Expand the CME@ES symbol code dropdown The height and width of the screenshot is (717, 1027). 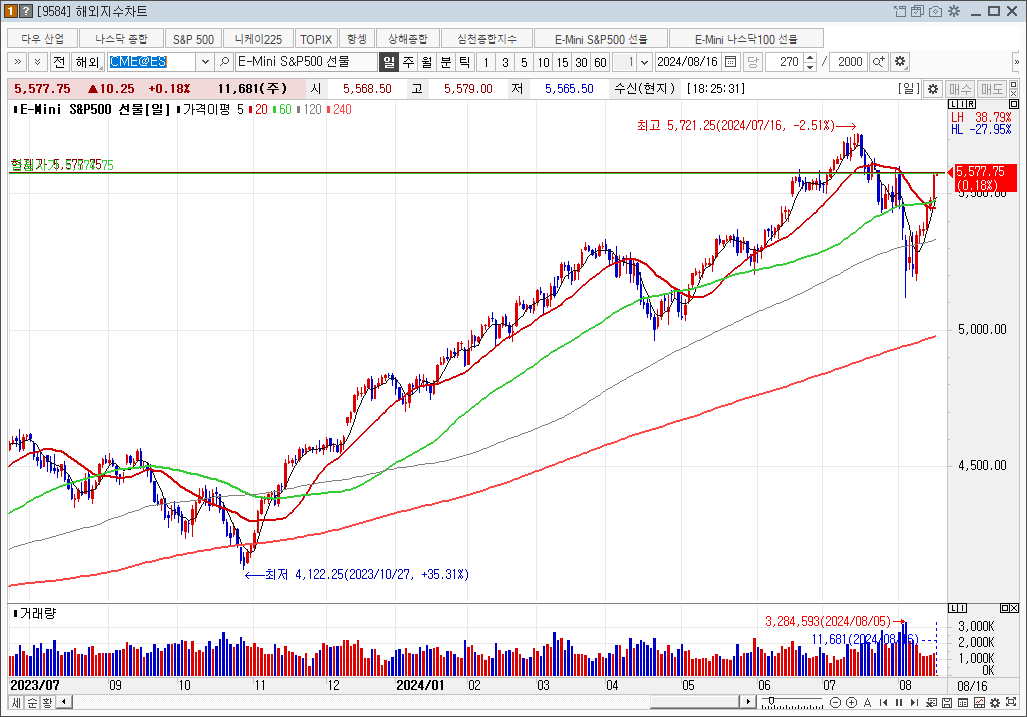pyautogui.click(x=205, y=62)
